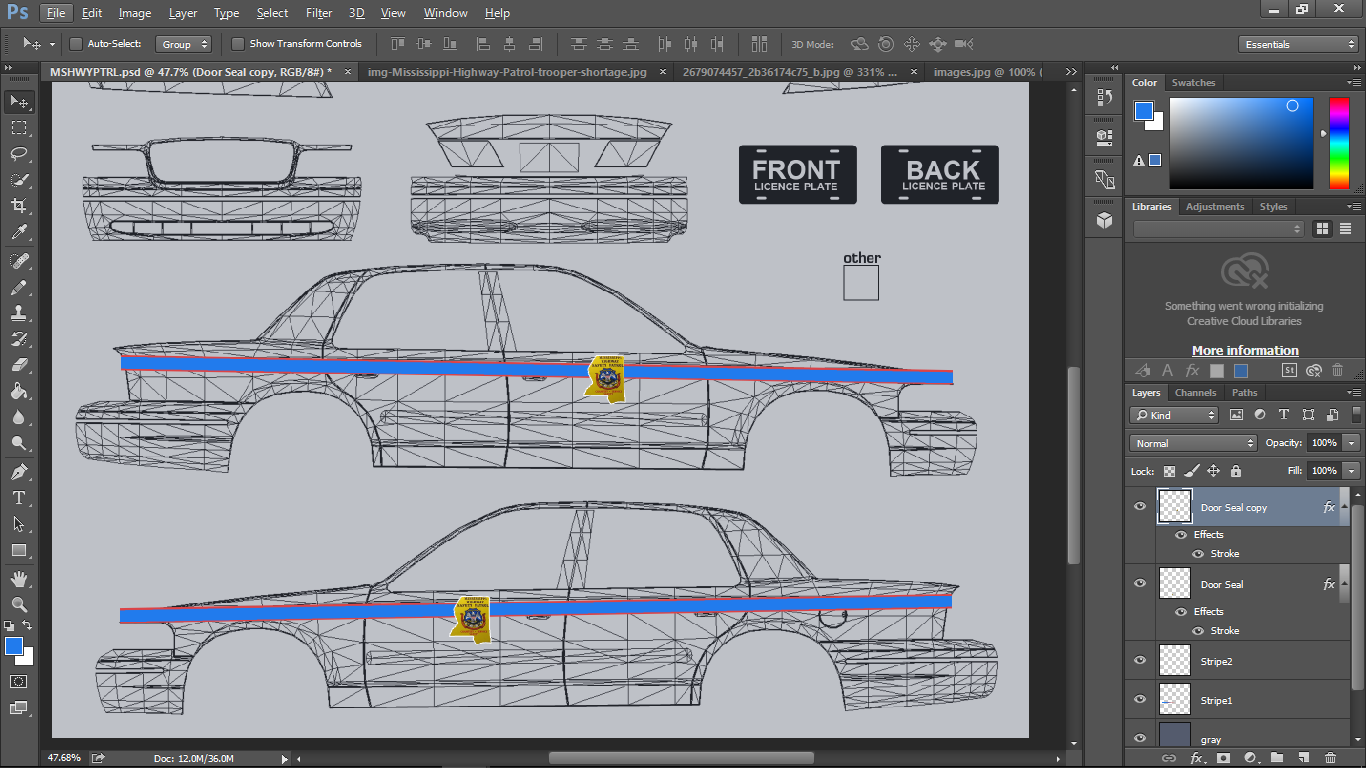Open the Essentials workspace dropdown
This screenshot has width=1366, height=768.
1298,44
